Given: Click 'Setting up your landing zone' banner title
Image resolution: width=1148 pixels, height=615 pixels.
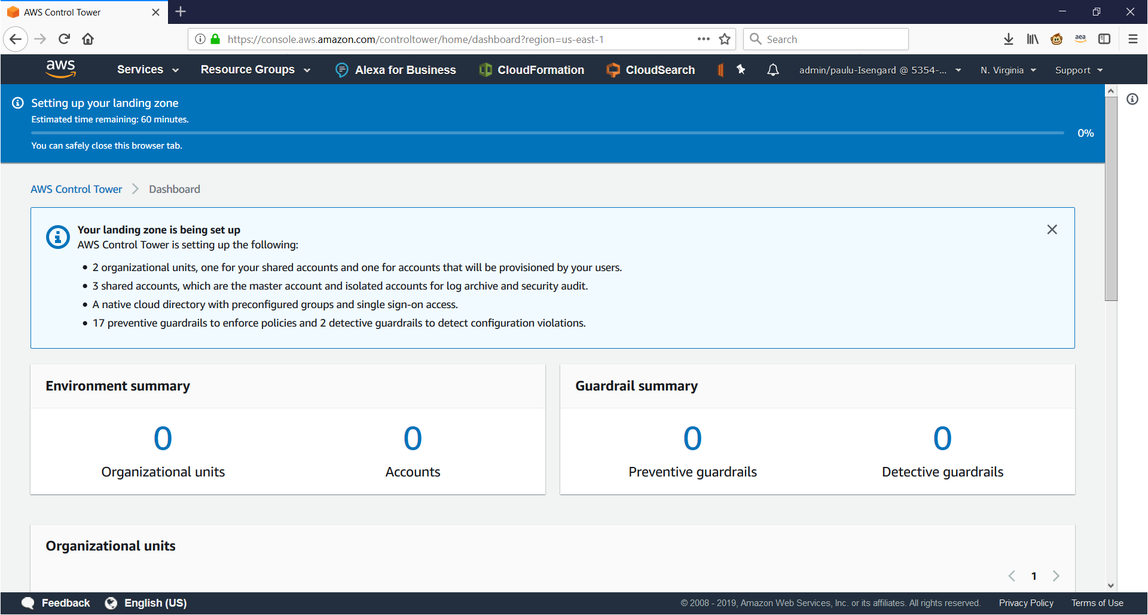Looking at the screenshot, I should [105, 103].
